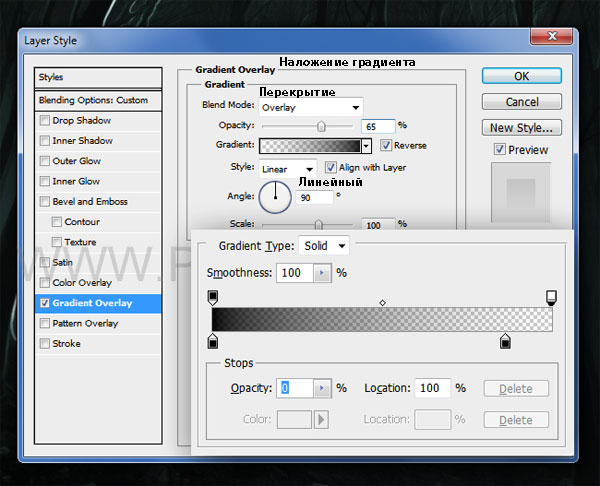600x486 pixels.
Task: Enable the Bevel and Emboss checkbox
Action: coord(45,201)
